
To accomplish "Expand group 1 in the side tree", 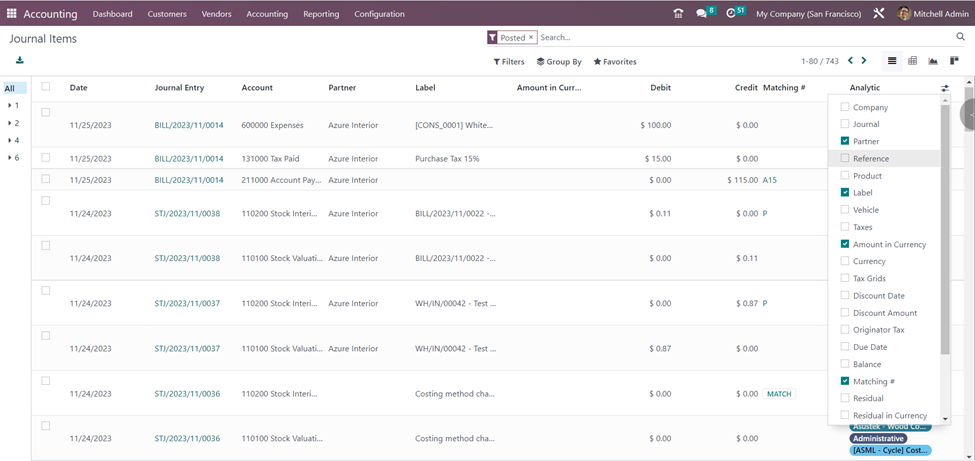I will pos(14,105).
